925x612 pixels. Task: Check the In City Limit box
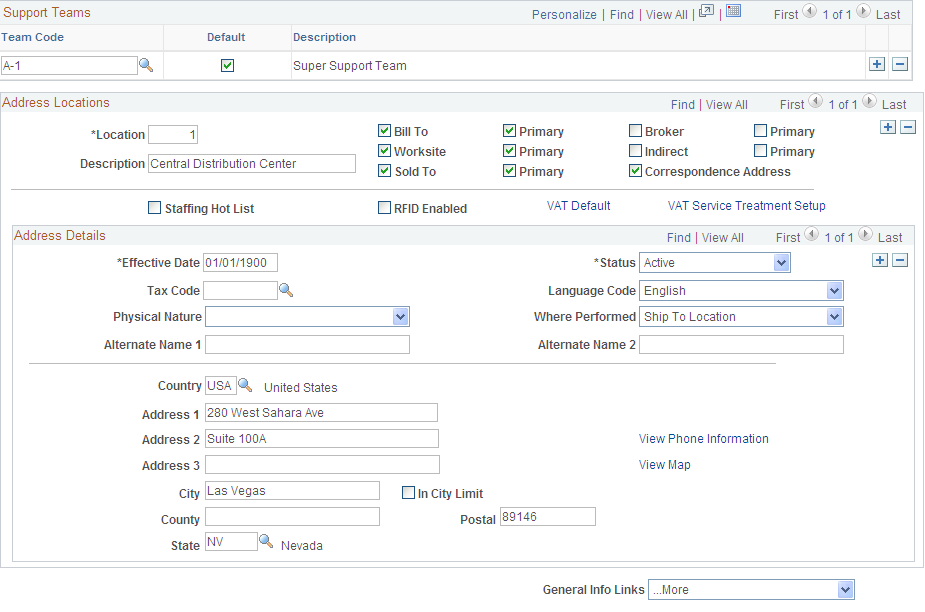click(x=408, y=492)
